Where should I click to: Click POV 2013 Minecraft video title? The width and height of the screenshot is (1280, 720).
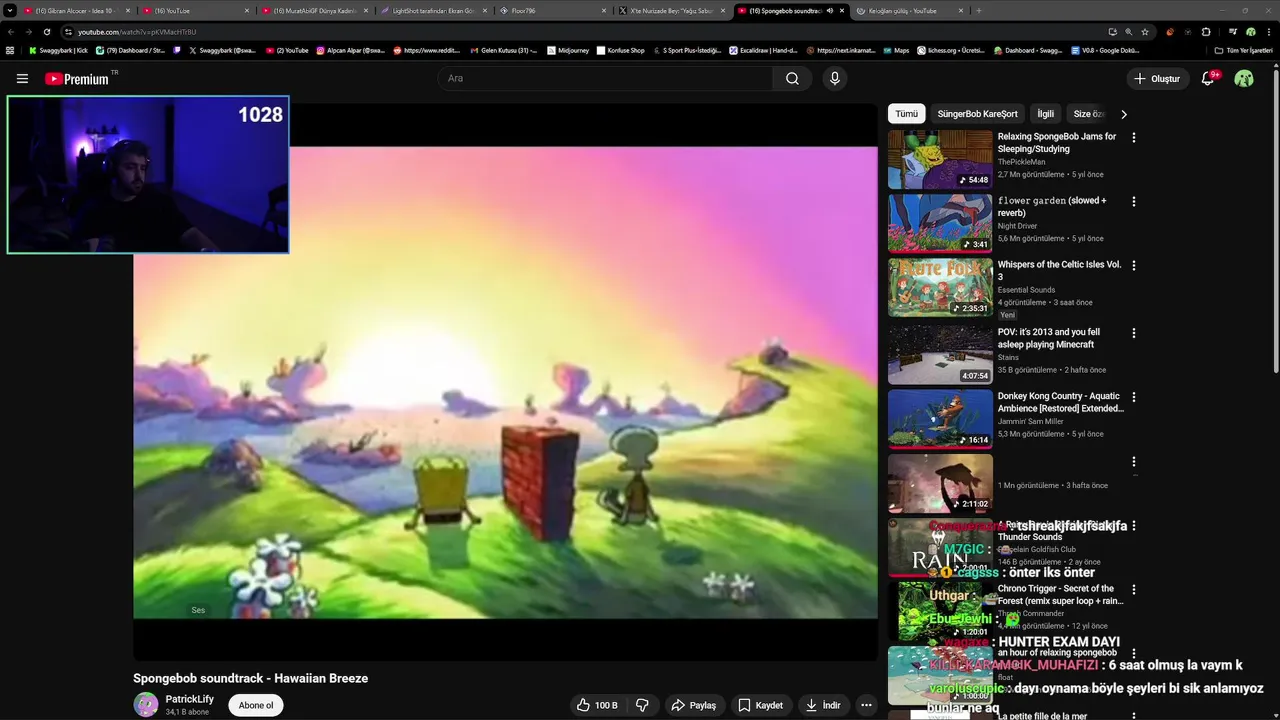click(1048, 338)
